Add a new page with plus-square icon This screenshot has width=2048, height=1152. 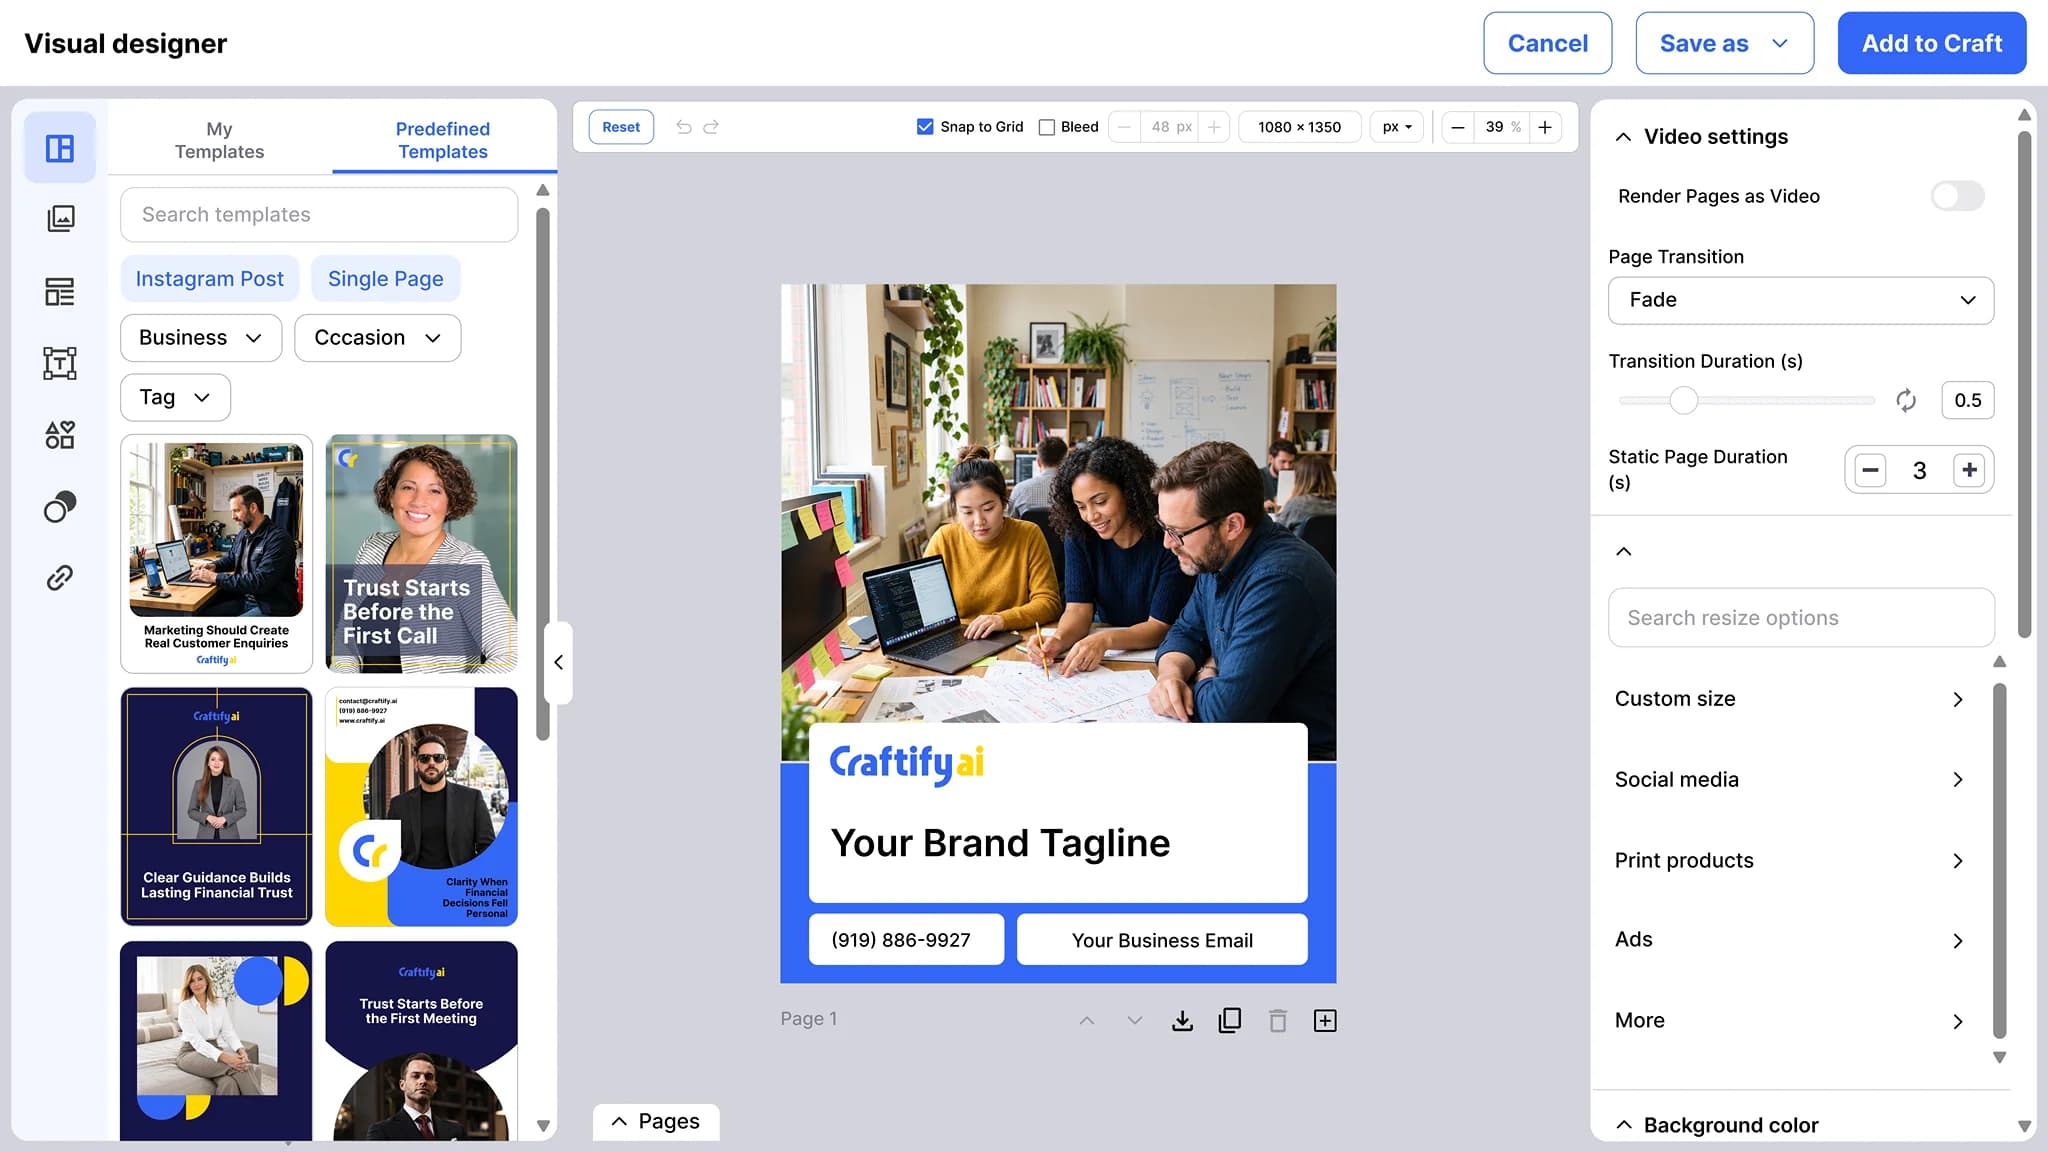pos(1325,1020)
